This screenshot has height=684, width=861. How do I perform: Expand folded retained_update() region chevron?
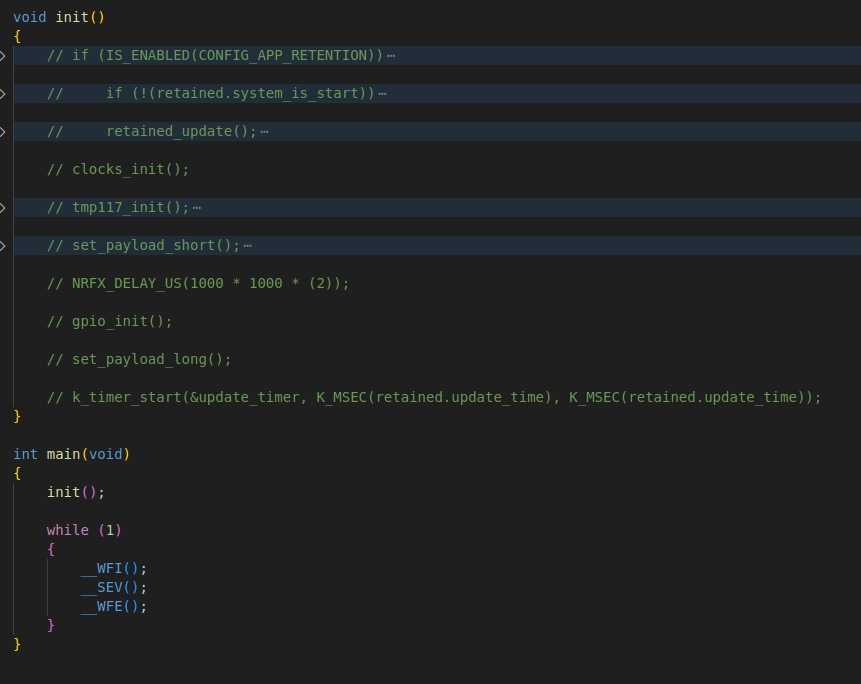pyautogui.click(x=3, y=132)
